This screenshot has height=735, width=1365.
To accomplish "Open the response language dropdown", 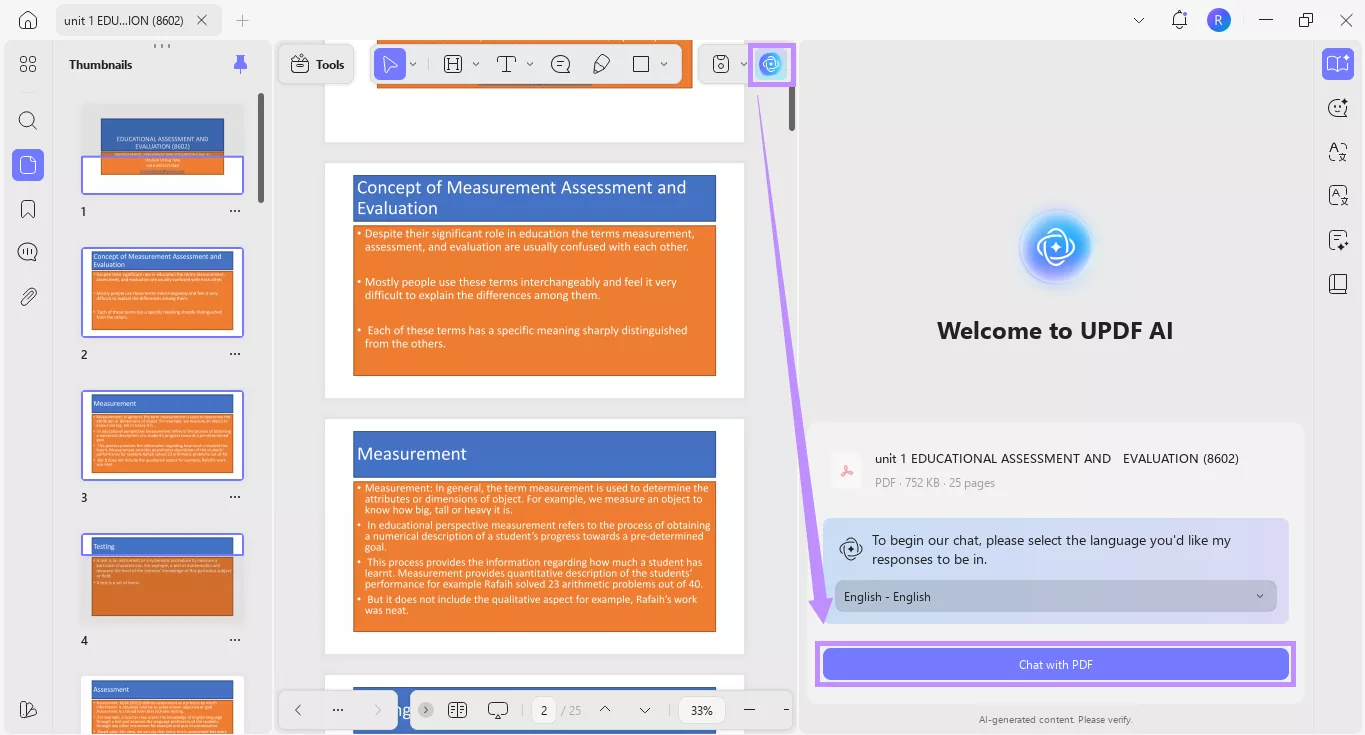I will [1055, 596].
